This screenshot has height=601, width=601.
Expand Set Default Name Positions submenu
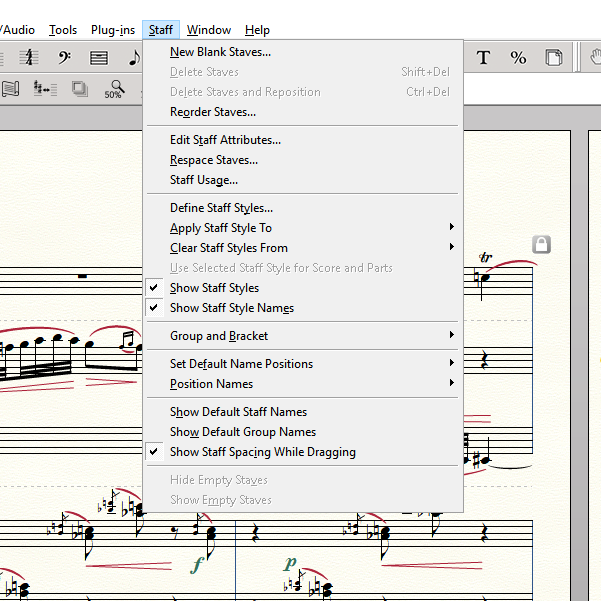(241, 364)
